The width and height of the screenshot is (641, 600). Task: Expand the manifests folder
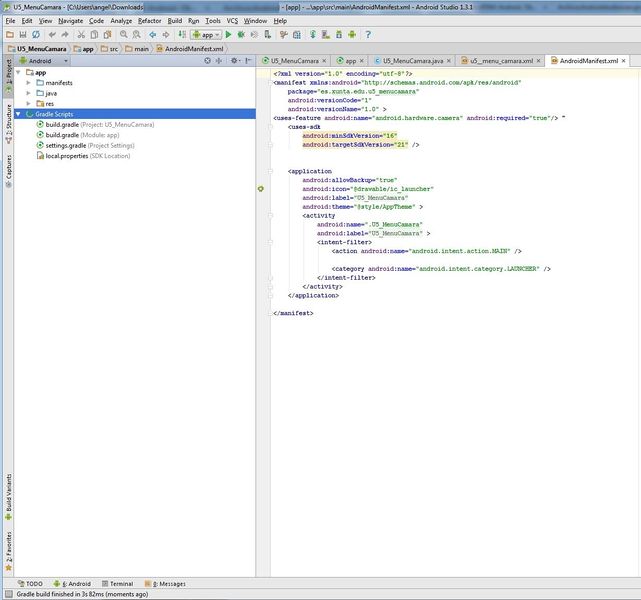pos(28,83)
